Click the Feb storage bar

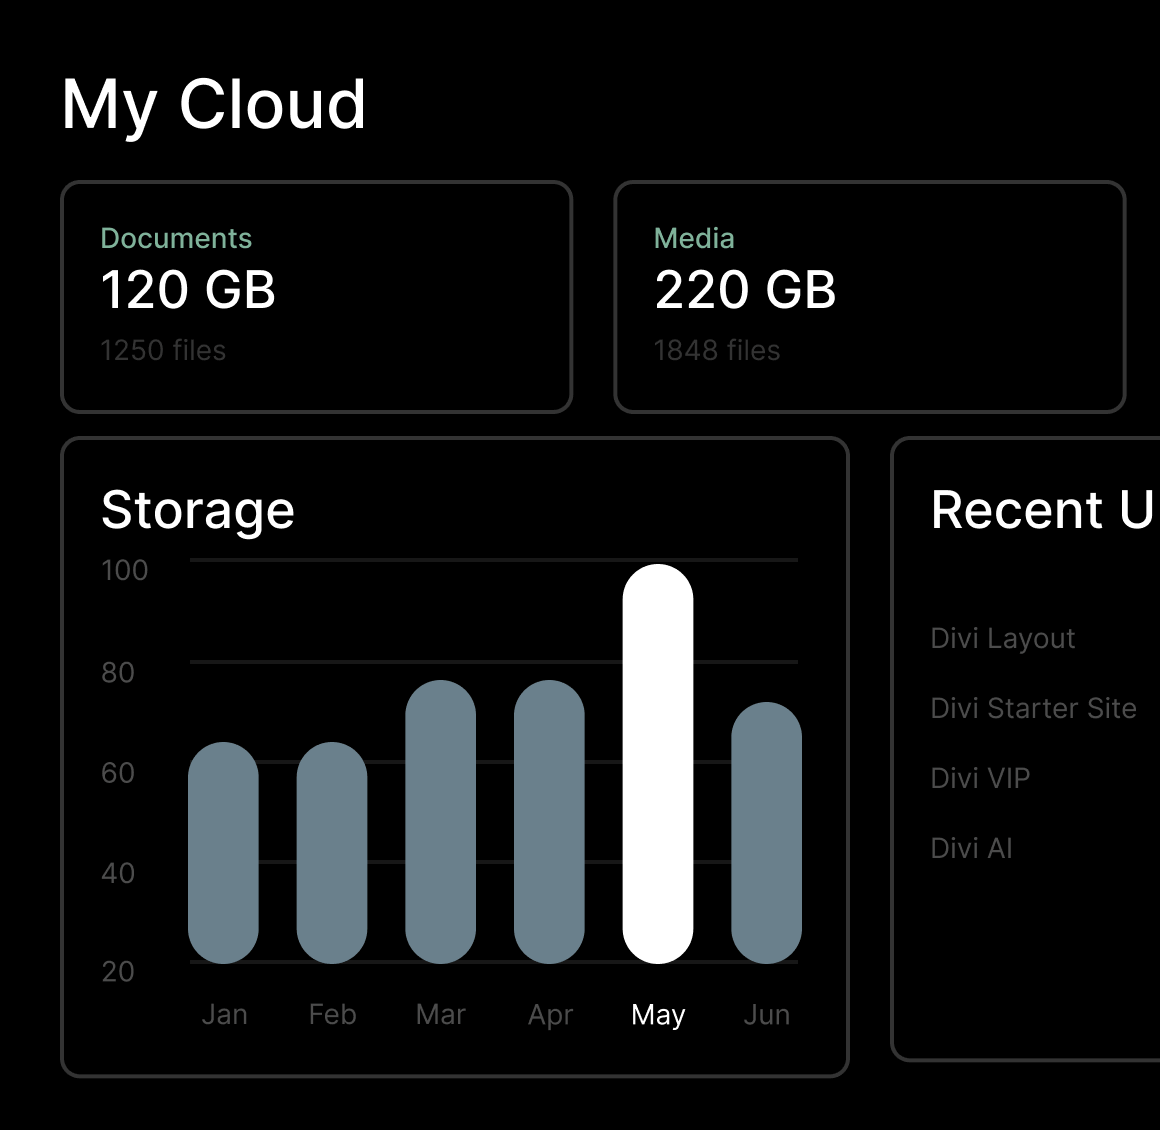332,853
